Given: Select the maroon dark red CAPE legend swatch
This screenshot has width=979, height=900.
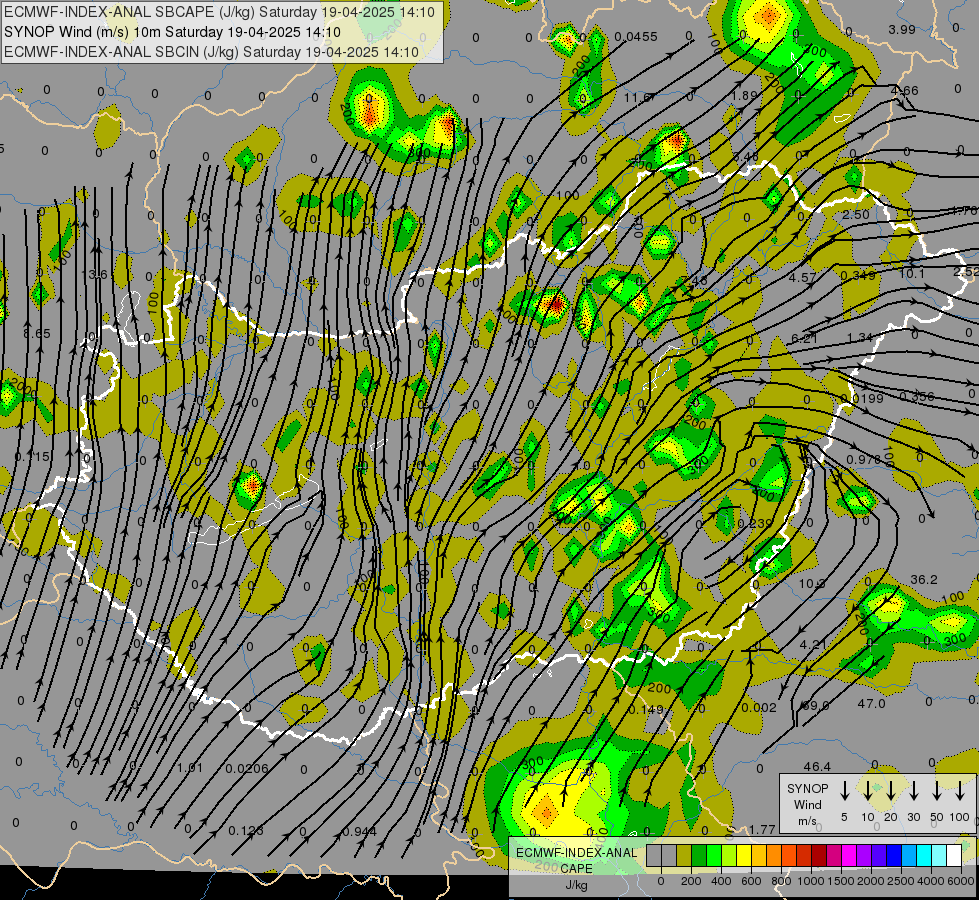Looking at the screenshot, I should pyautogui.click(x=819, y=855).
